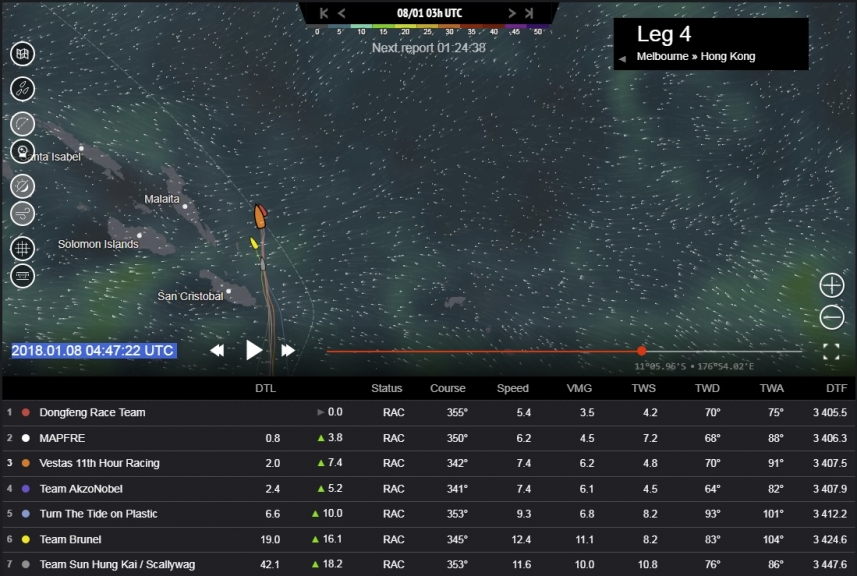The image size is (857, 576).
Task: Sort by TWA column header
Action: click(x=772, y=388)
